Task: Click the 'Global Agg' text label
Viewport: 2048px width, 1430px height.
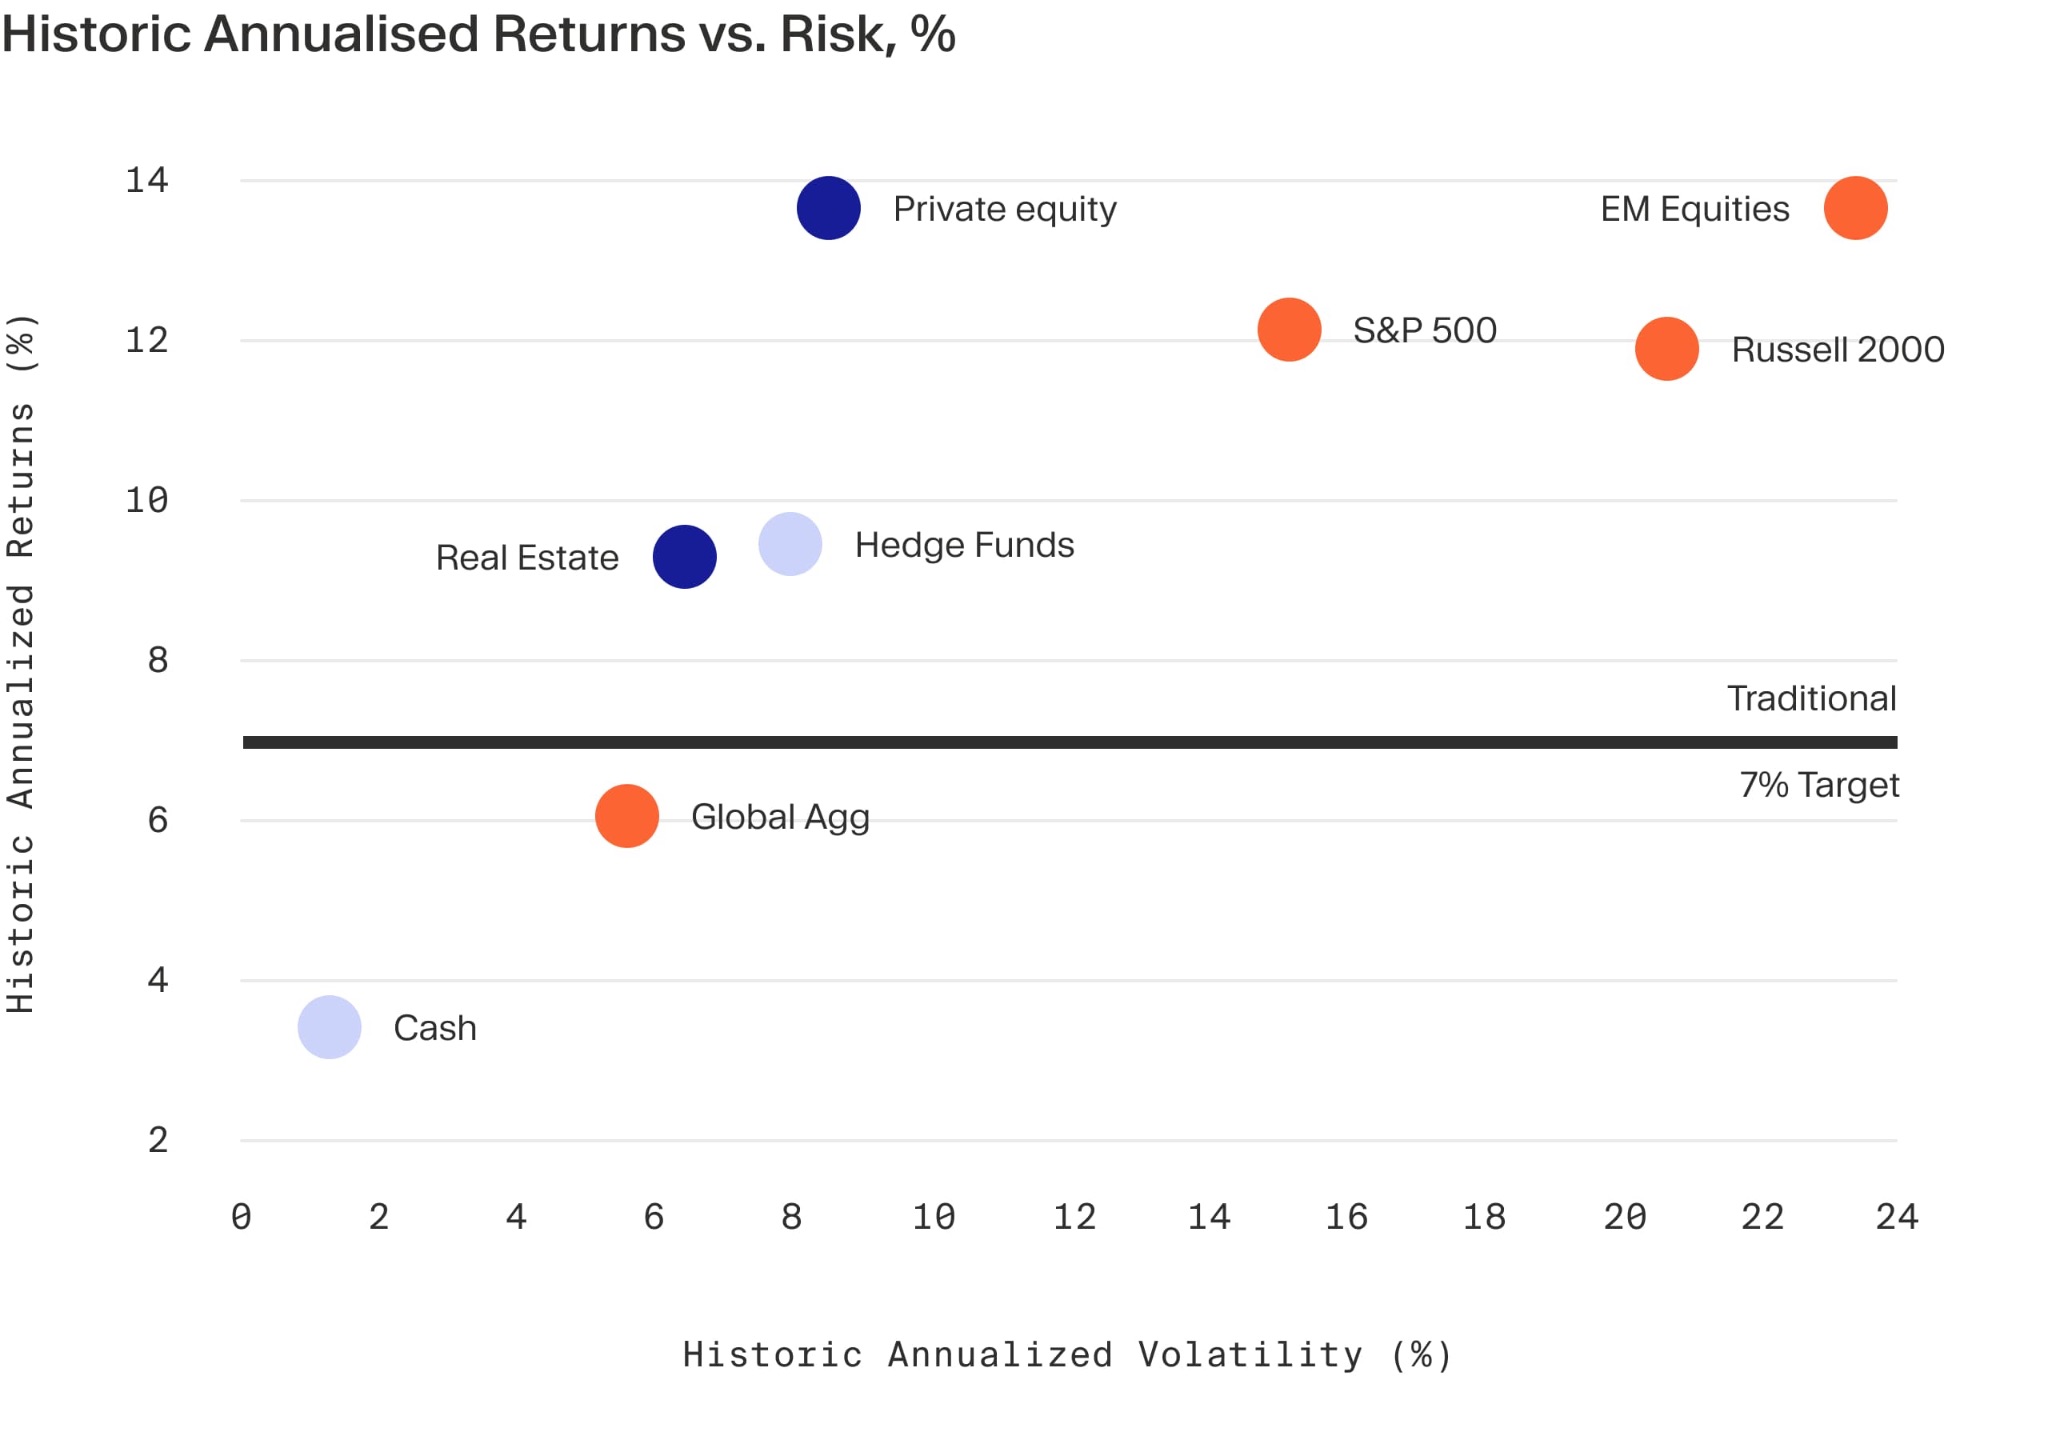Action: [780, 817]
